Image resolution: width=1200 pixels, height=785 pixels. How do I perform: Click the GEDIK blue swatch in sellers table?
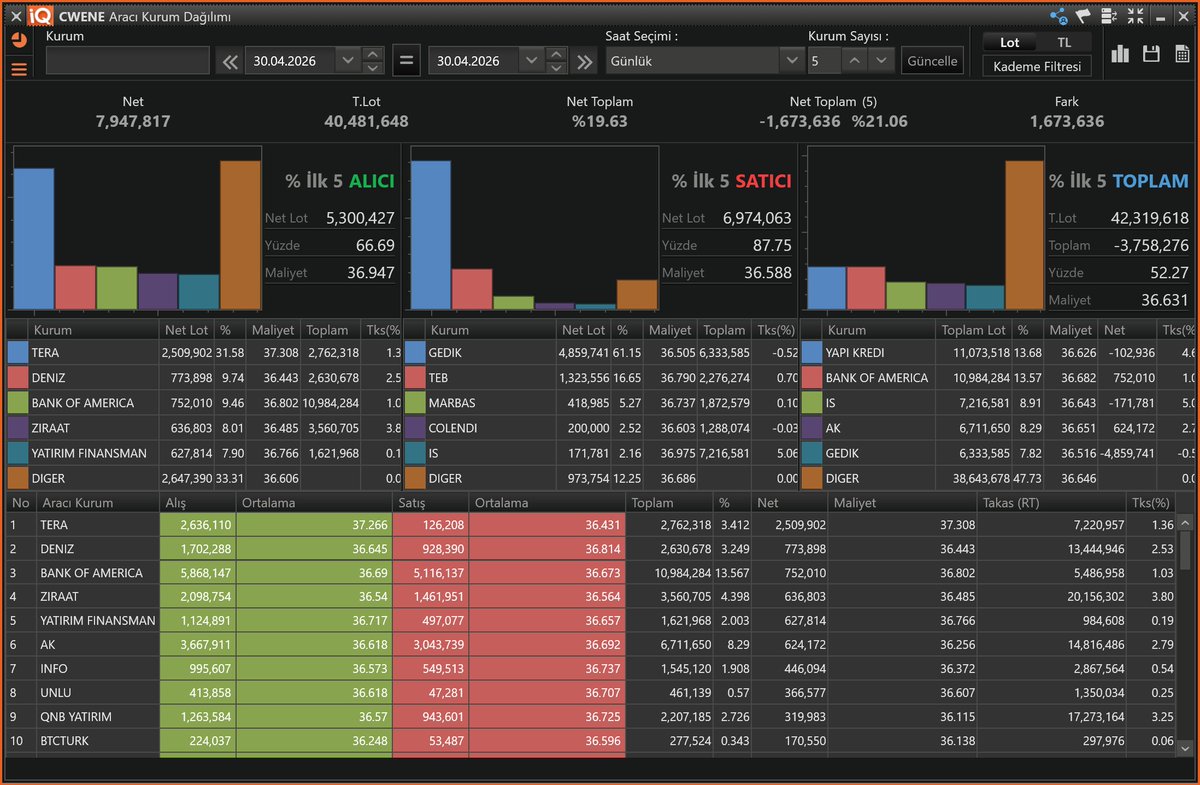point(415,353)
